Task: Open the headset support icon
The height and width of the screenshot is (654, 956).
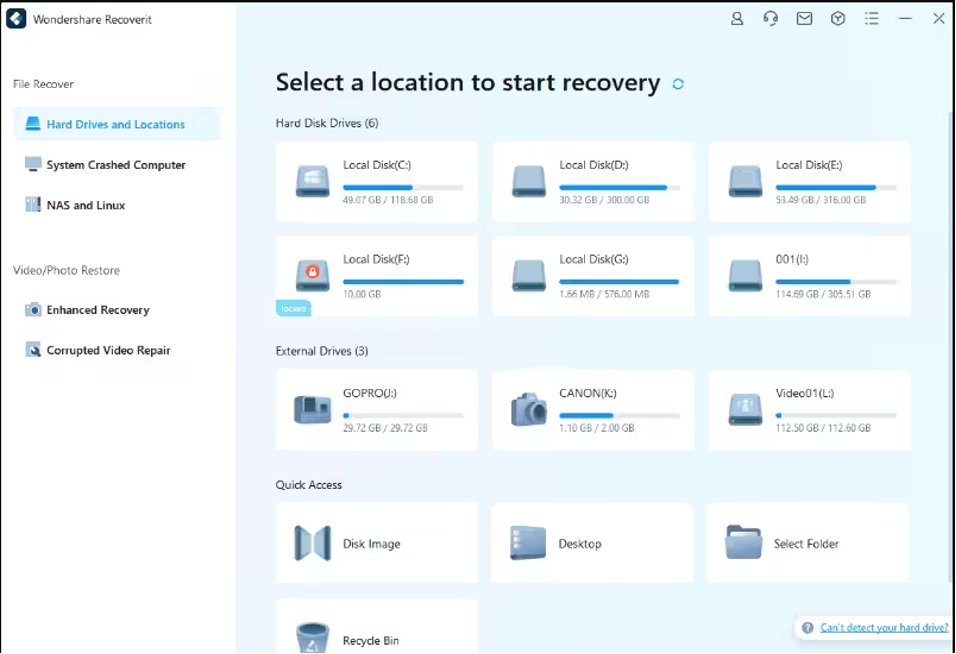Action: 771,19
